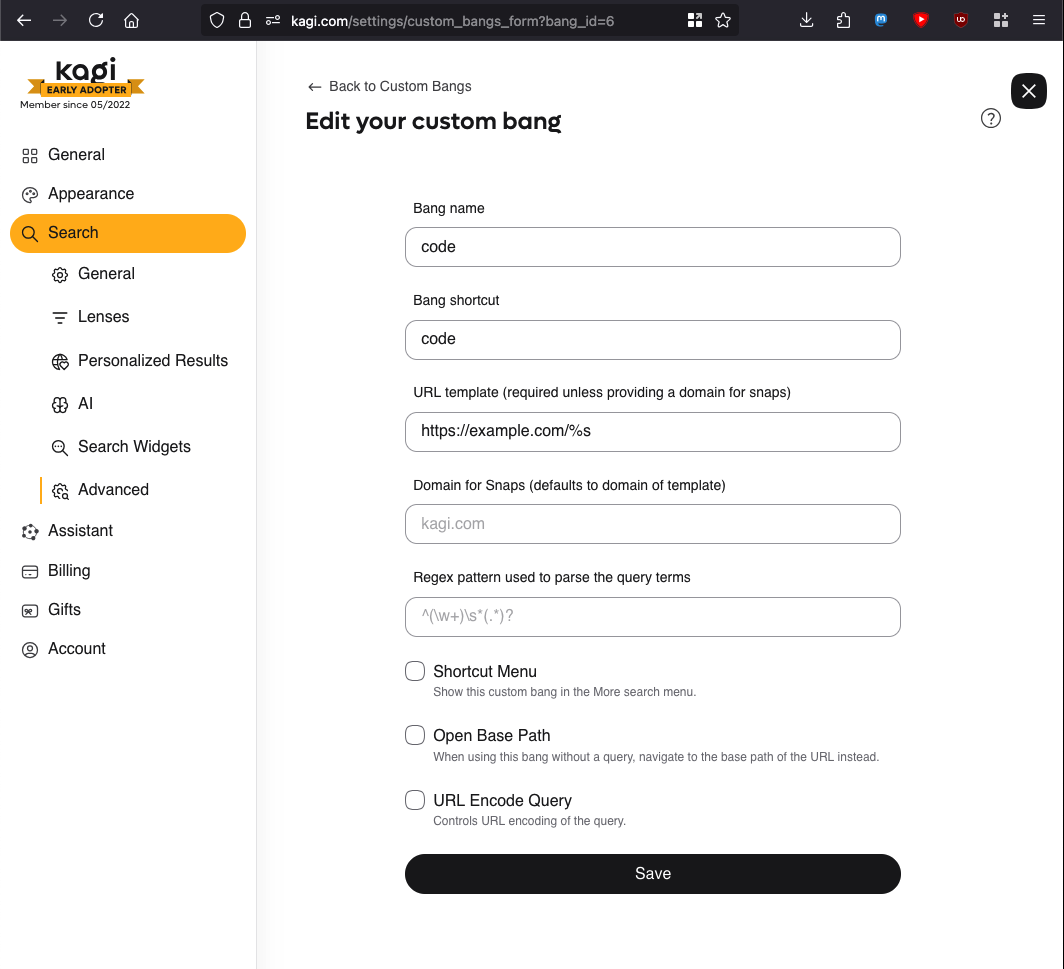Enable the Shortcut Menu checkbox
The height and width of the screenshot is (969, 1064).
click(415, 671)
